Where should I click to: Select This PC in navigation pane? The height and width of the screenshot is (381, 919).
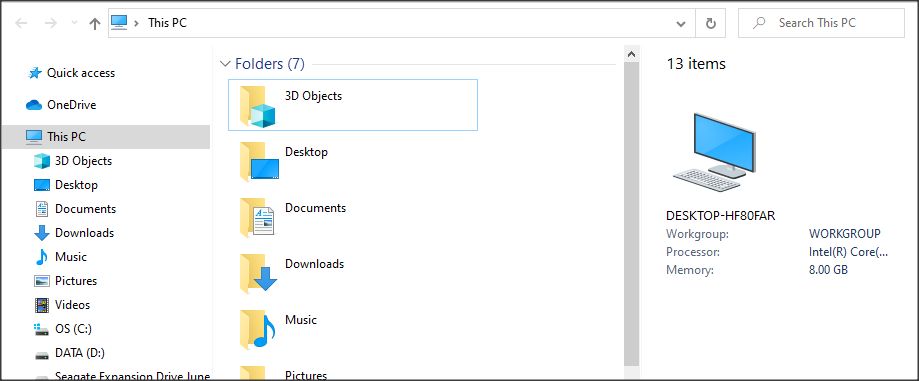[105, 137]
